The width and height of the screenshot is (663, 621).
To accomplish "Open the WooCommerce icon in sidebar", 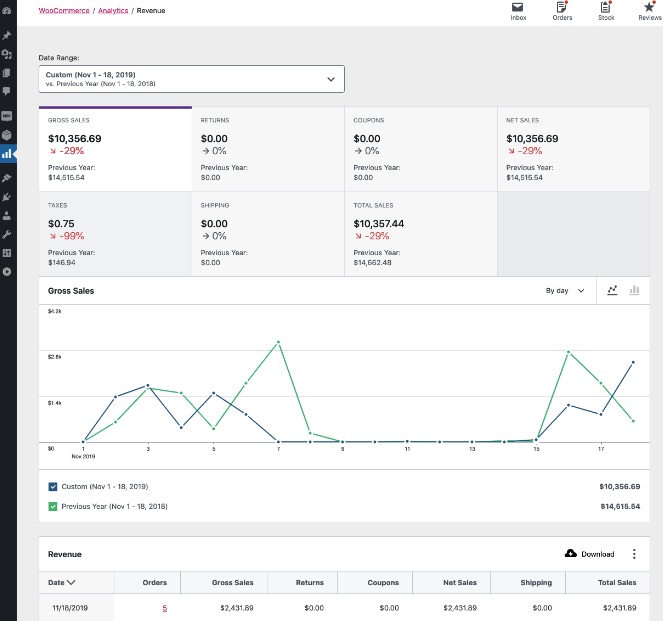I will 6,116.
